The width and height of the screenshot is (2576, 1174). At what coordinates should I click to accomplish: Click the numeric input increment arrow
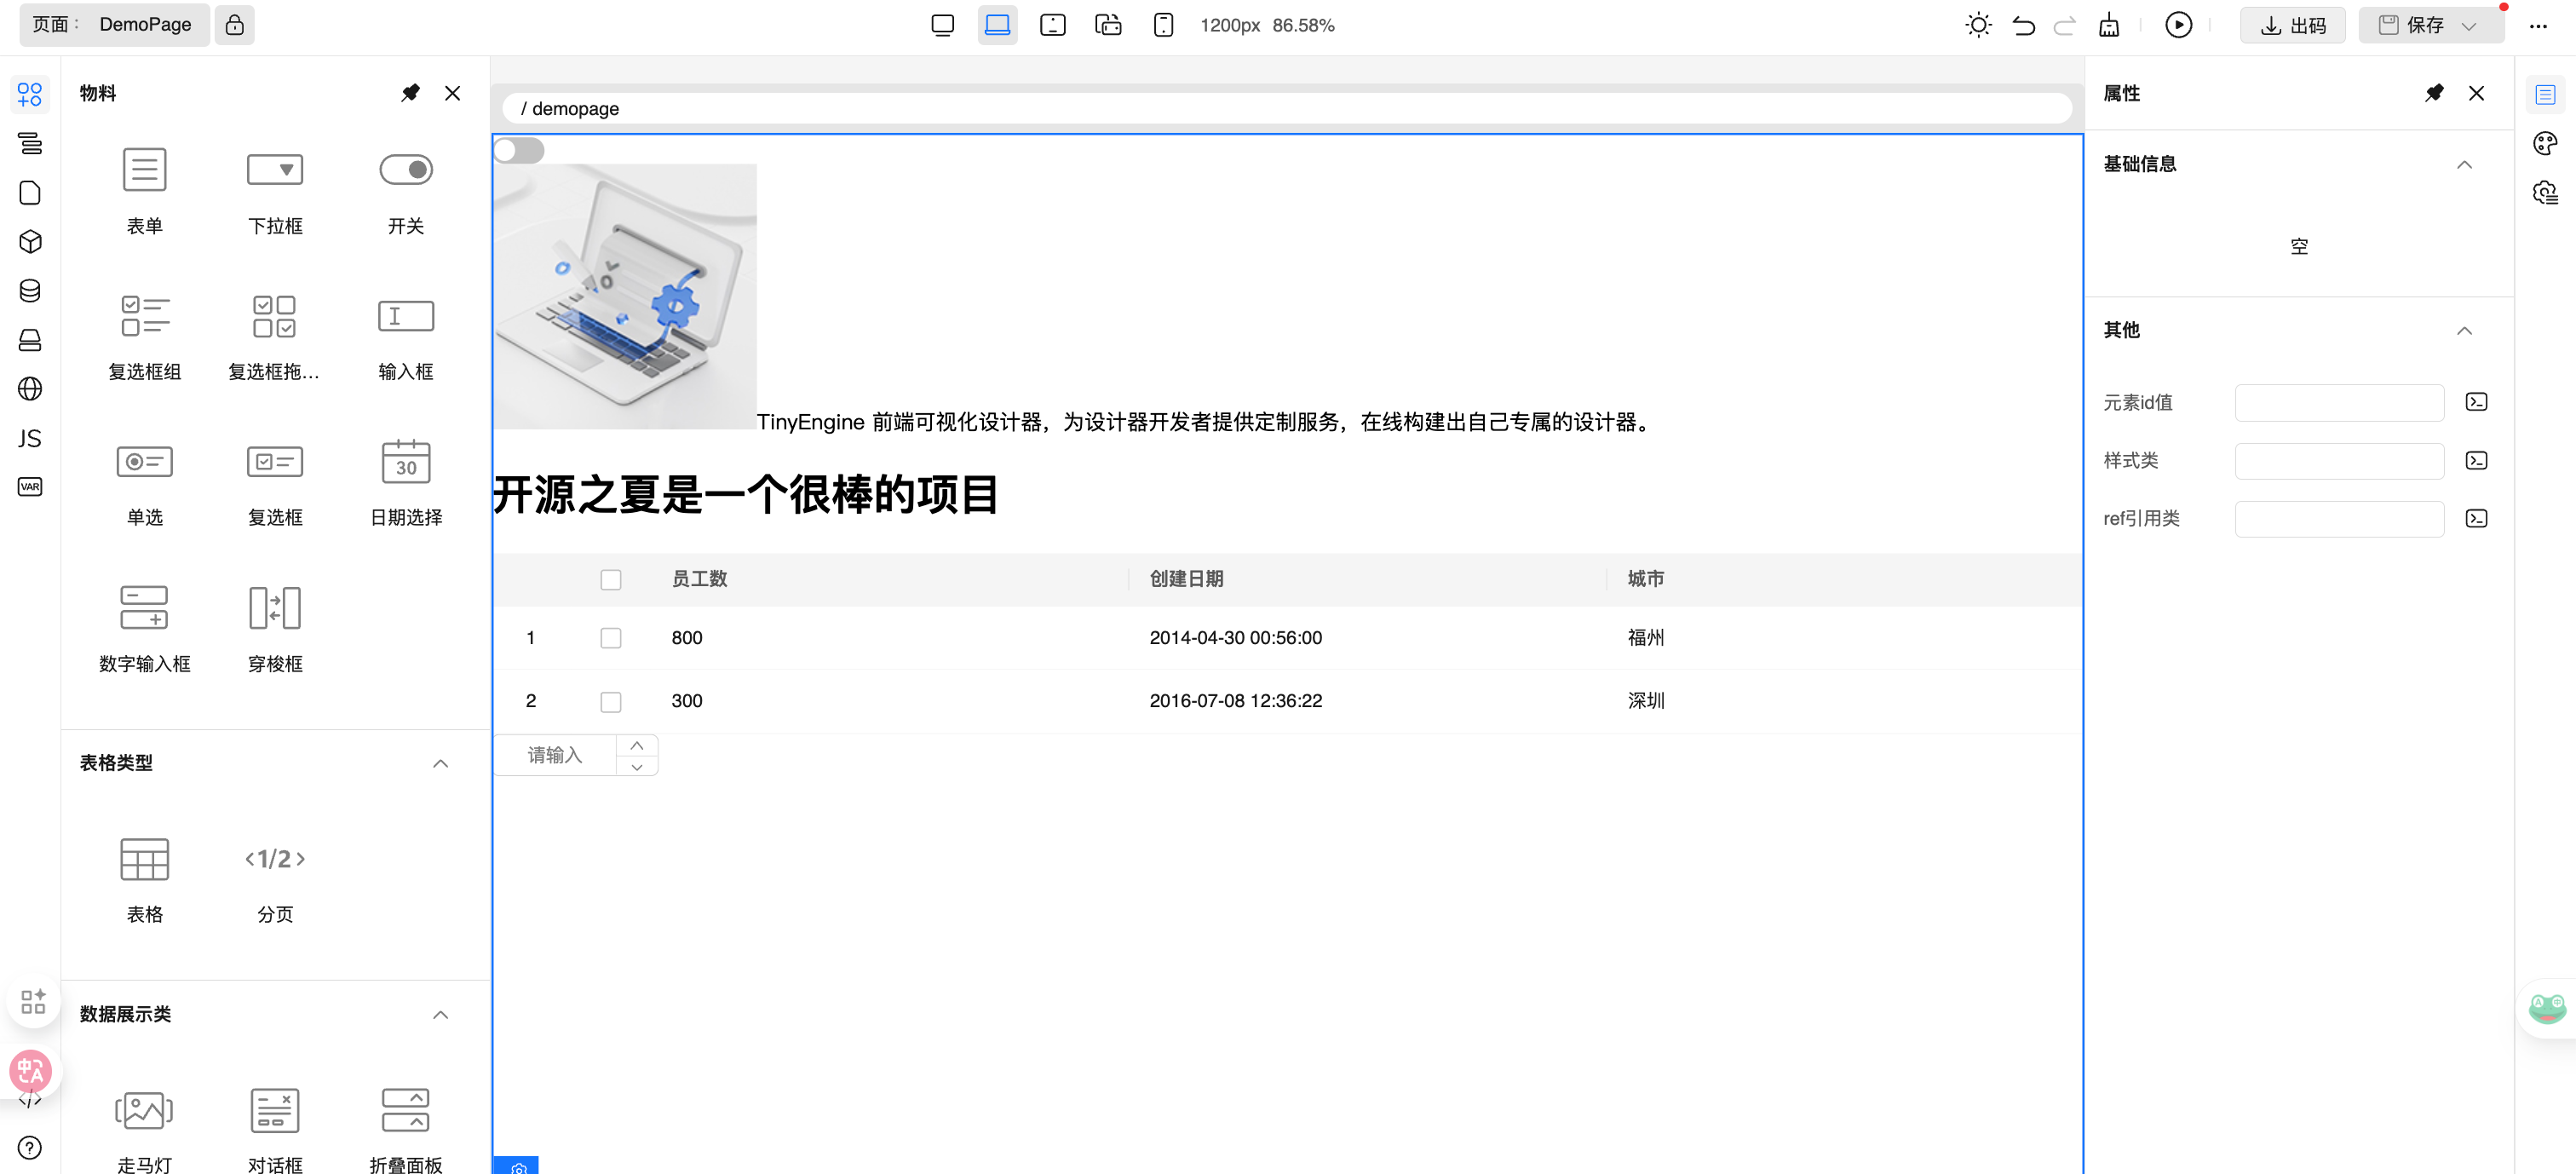[x=637, y=745]
